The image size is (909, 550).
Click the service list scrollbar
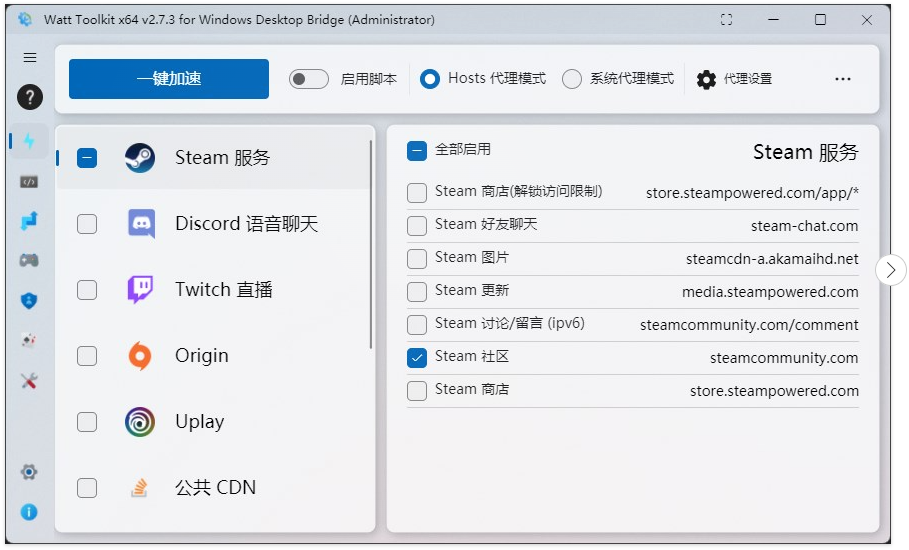coord(370,244)
